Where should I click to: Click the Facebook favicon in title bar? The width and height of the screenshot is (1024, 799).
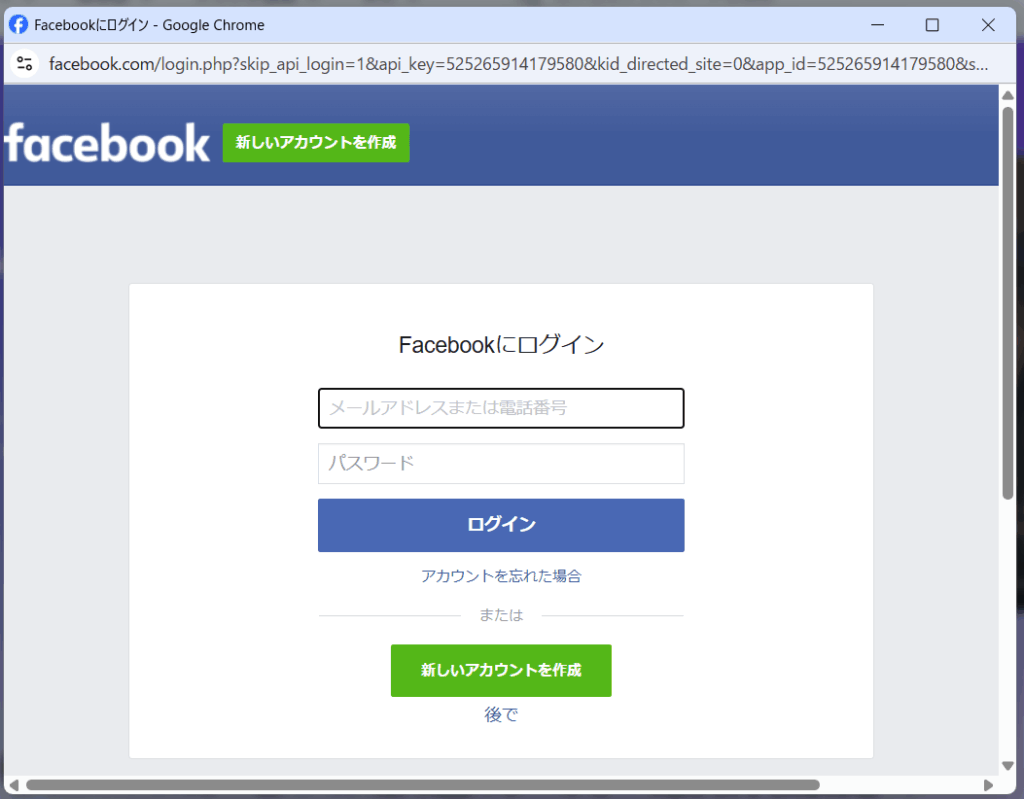(18, 25)
